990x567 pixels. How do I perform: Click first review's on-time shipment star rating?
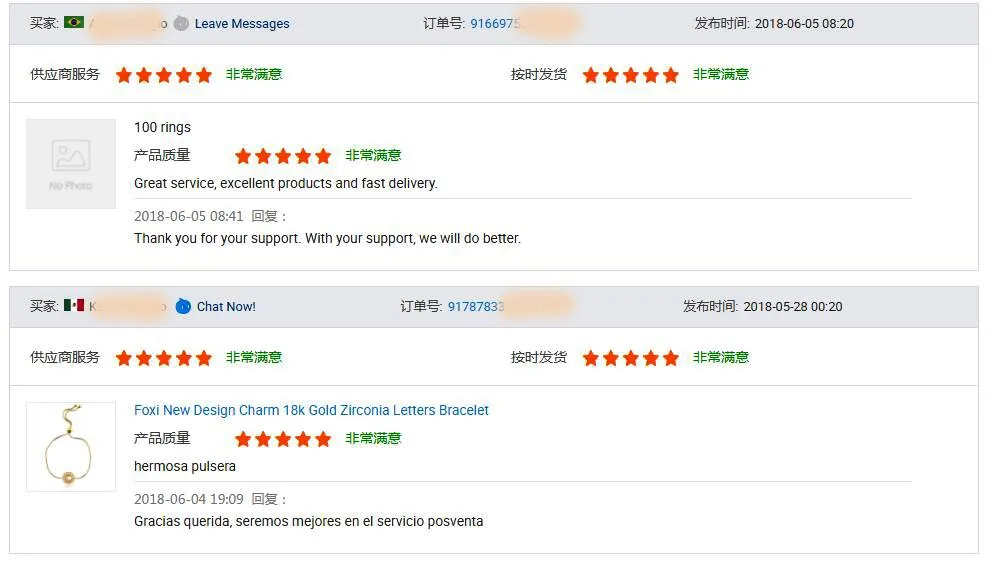tap(631, 75)
